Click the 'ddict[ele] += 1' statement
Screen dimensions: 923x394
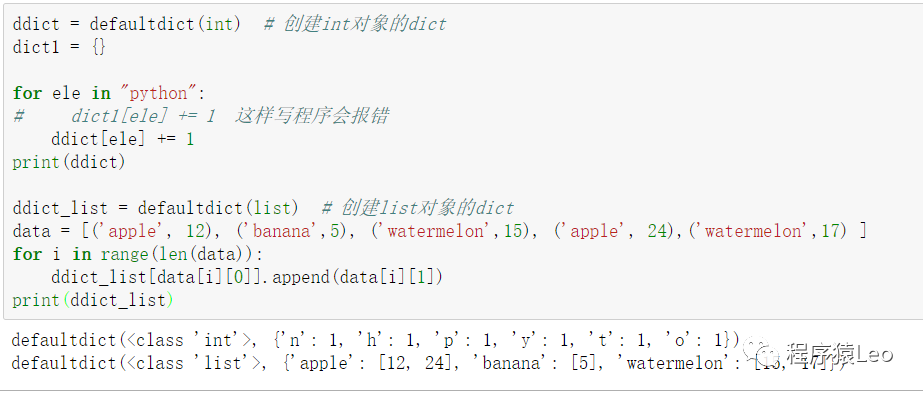(122, 139)
